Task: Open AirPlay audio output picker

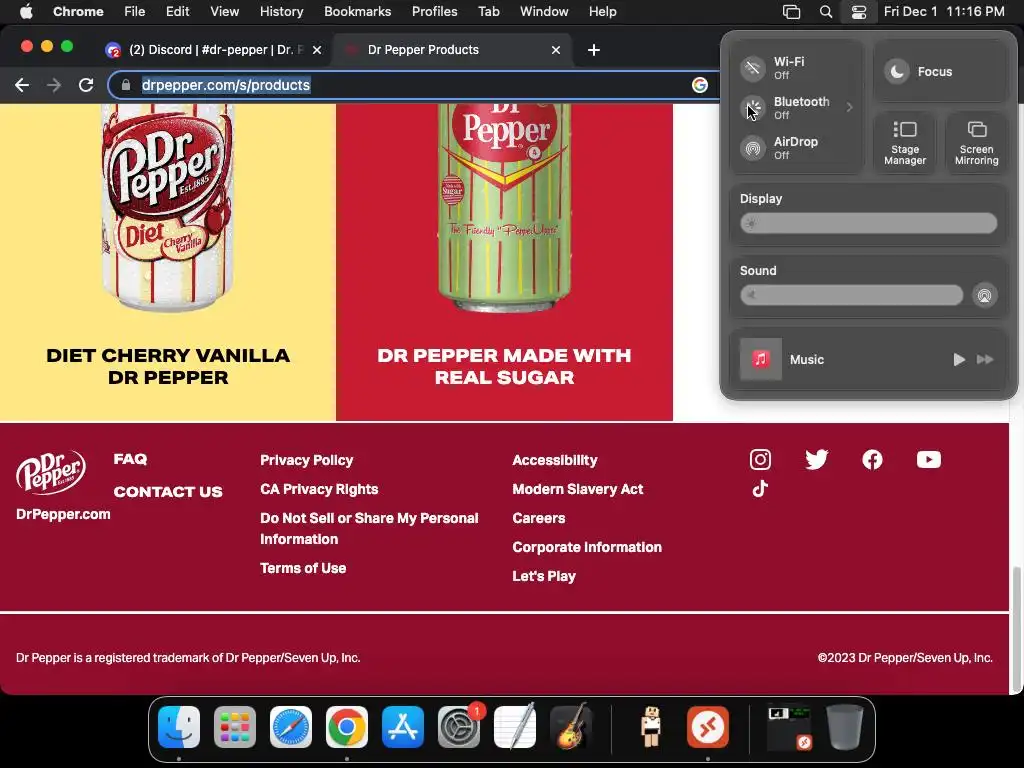Action: point(984,295)
